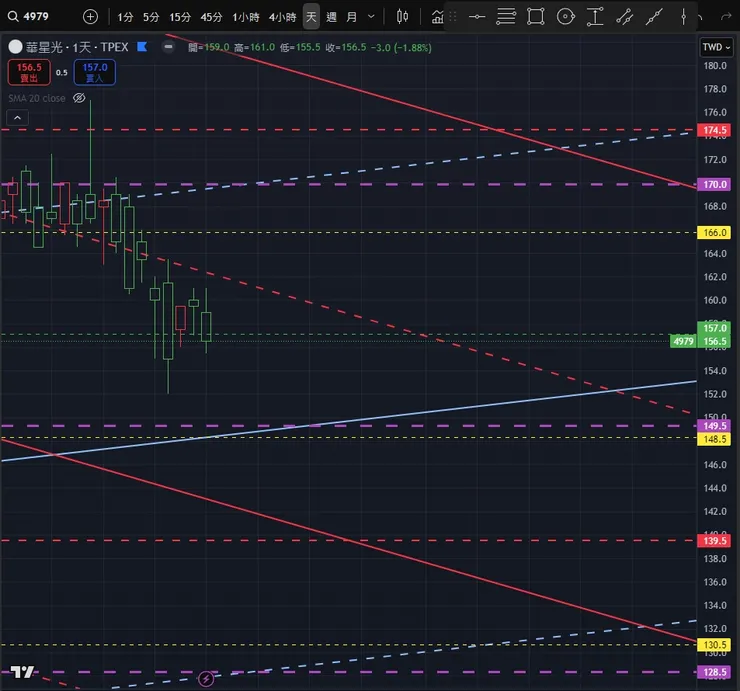Select the trend line tool

pos(654,17)
